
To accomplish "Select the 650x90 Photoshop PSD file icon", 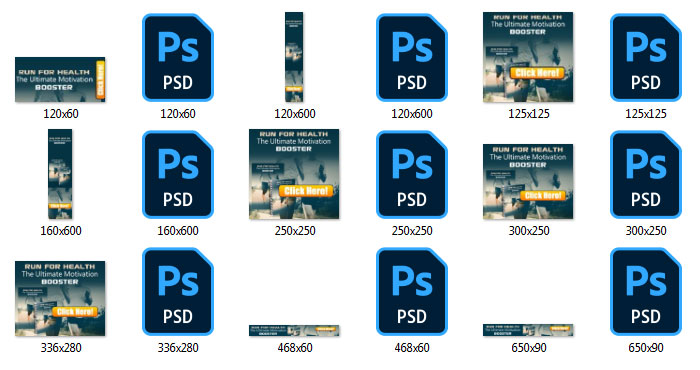I will pos(646,291).
